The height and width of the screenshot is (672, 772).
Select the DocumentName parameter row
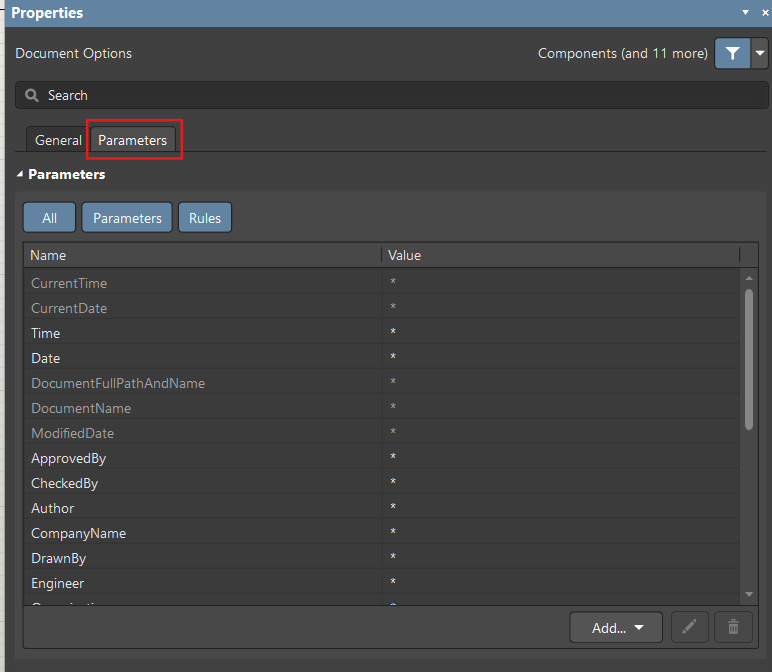(382, 408)
